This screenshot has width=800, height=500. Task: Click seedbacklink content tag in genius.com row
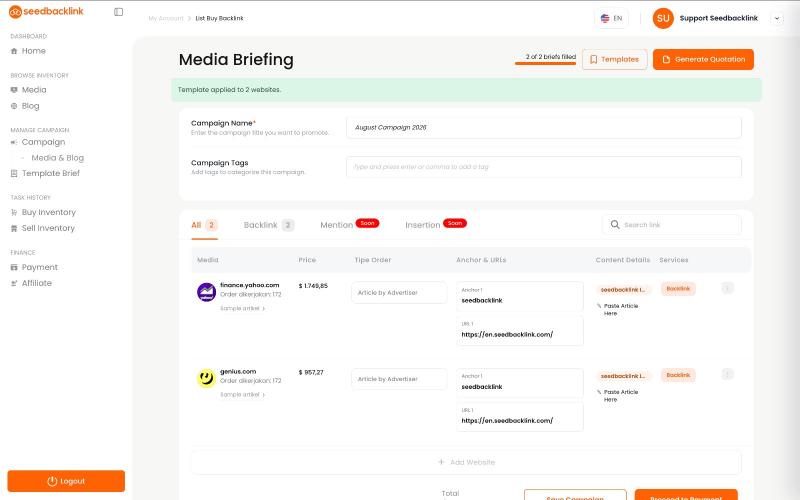(623, 376)
